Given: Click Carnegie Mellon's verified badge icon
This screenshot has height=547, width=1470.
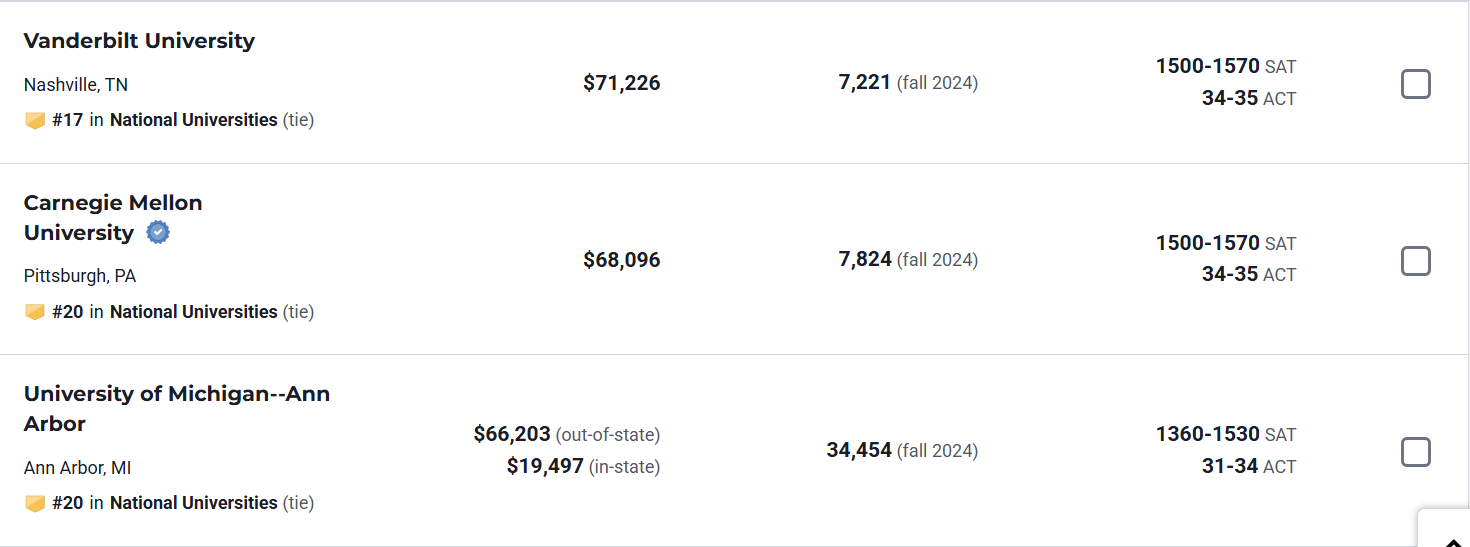Looking at the screenshot, I should click(x=158, y=233).
